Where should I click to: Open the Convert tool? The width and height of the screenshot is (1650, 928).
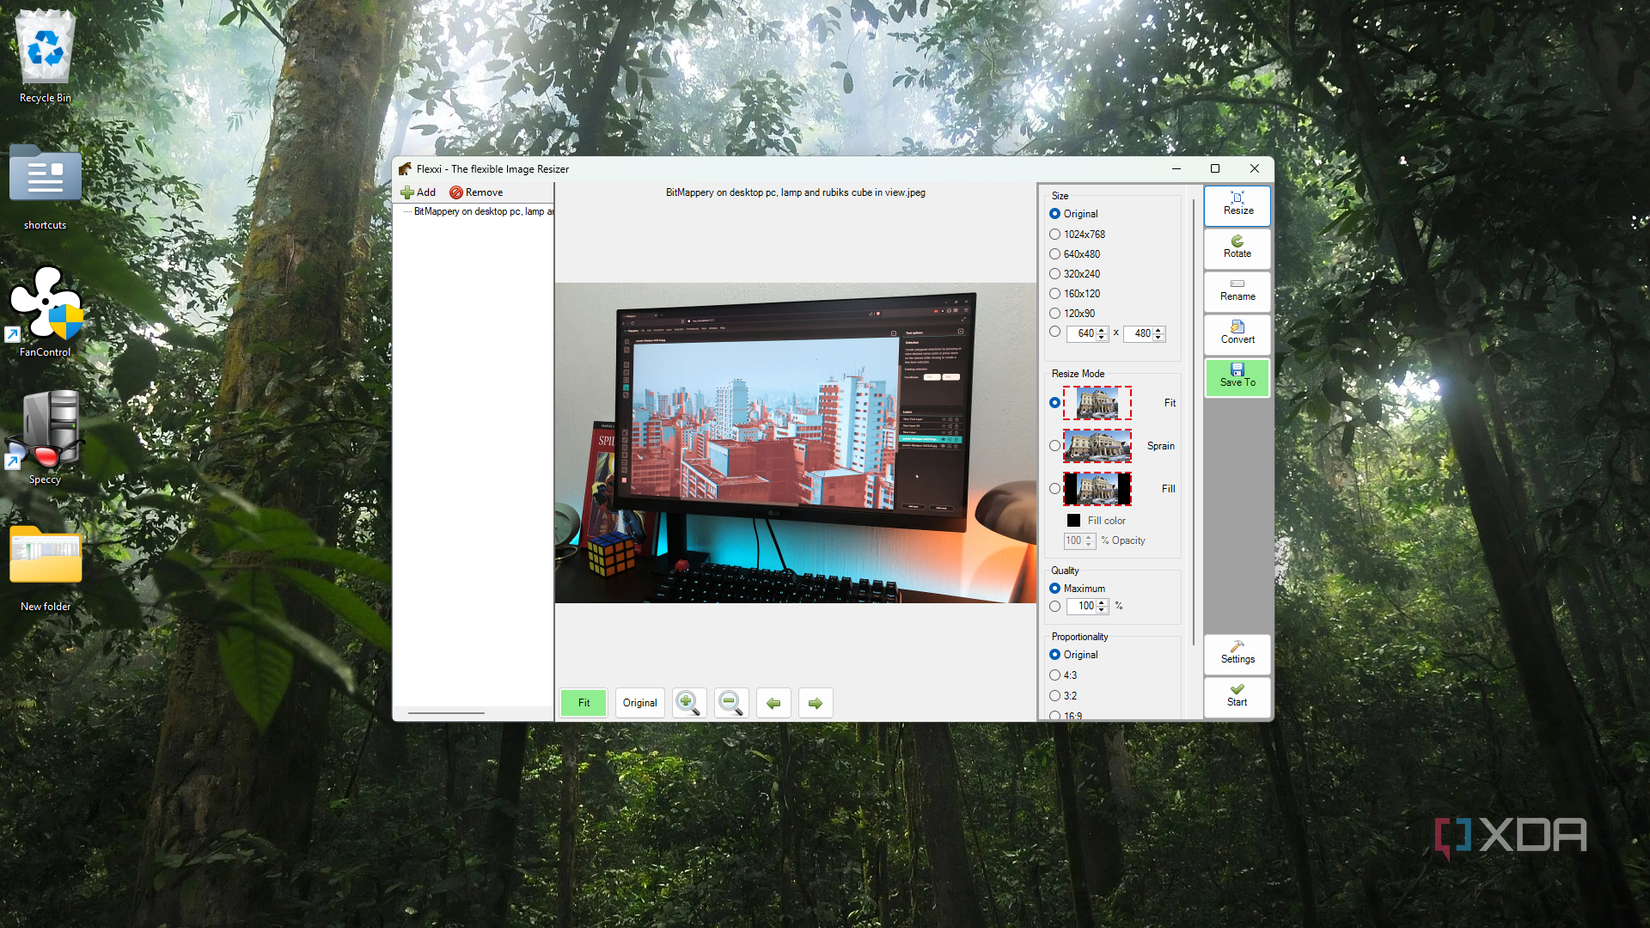tap(1237, 334)
